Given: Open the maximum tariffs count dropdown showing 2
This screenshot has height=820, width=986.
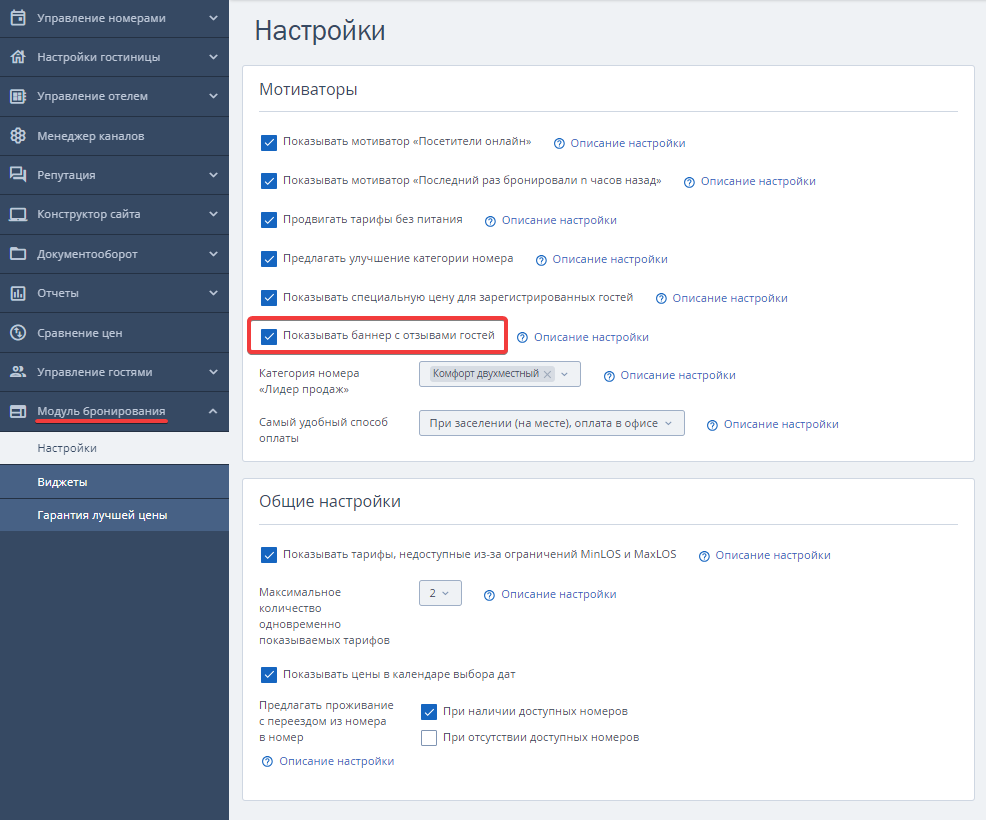Looking at the screenshot, I should (440, 593).
